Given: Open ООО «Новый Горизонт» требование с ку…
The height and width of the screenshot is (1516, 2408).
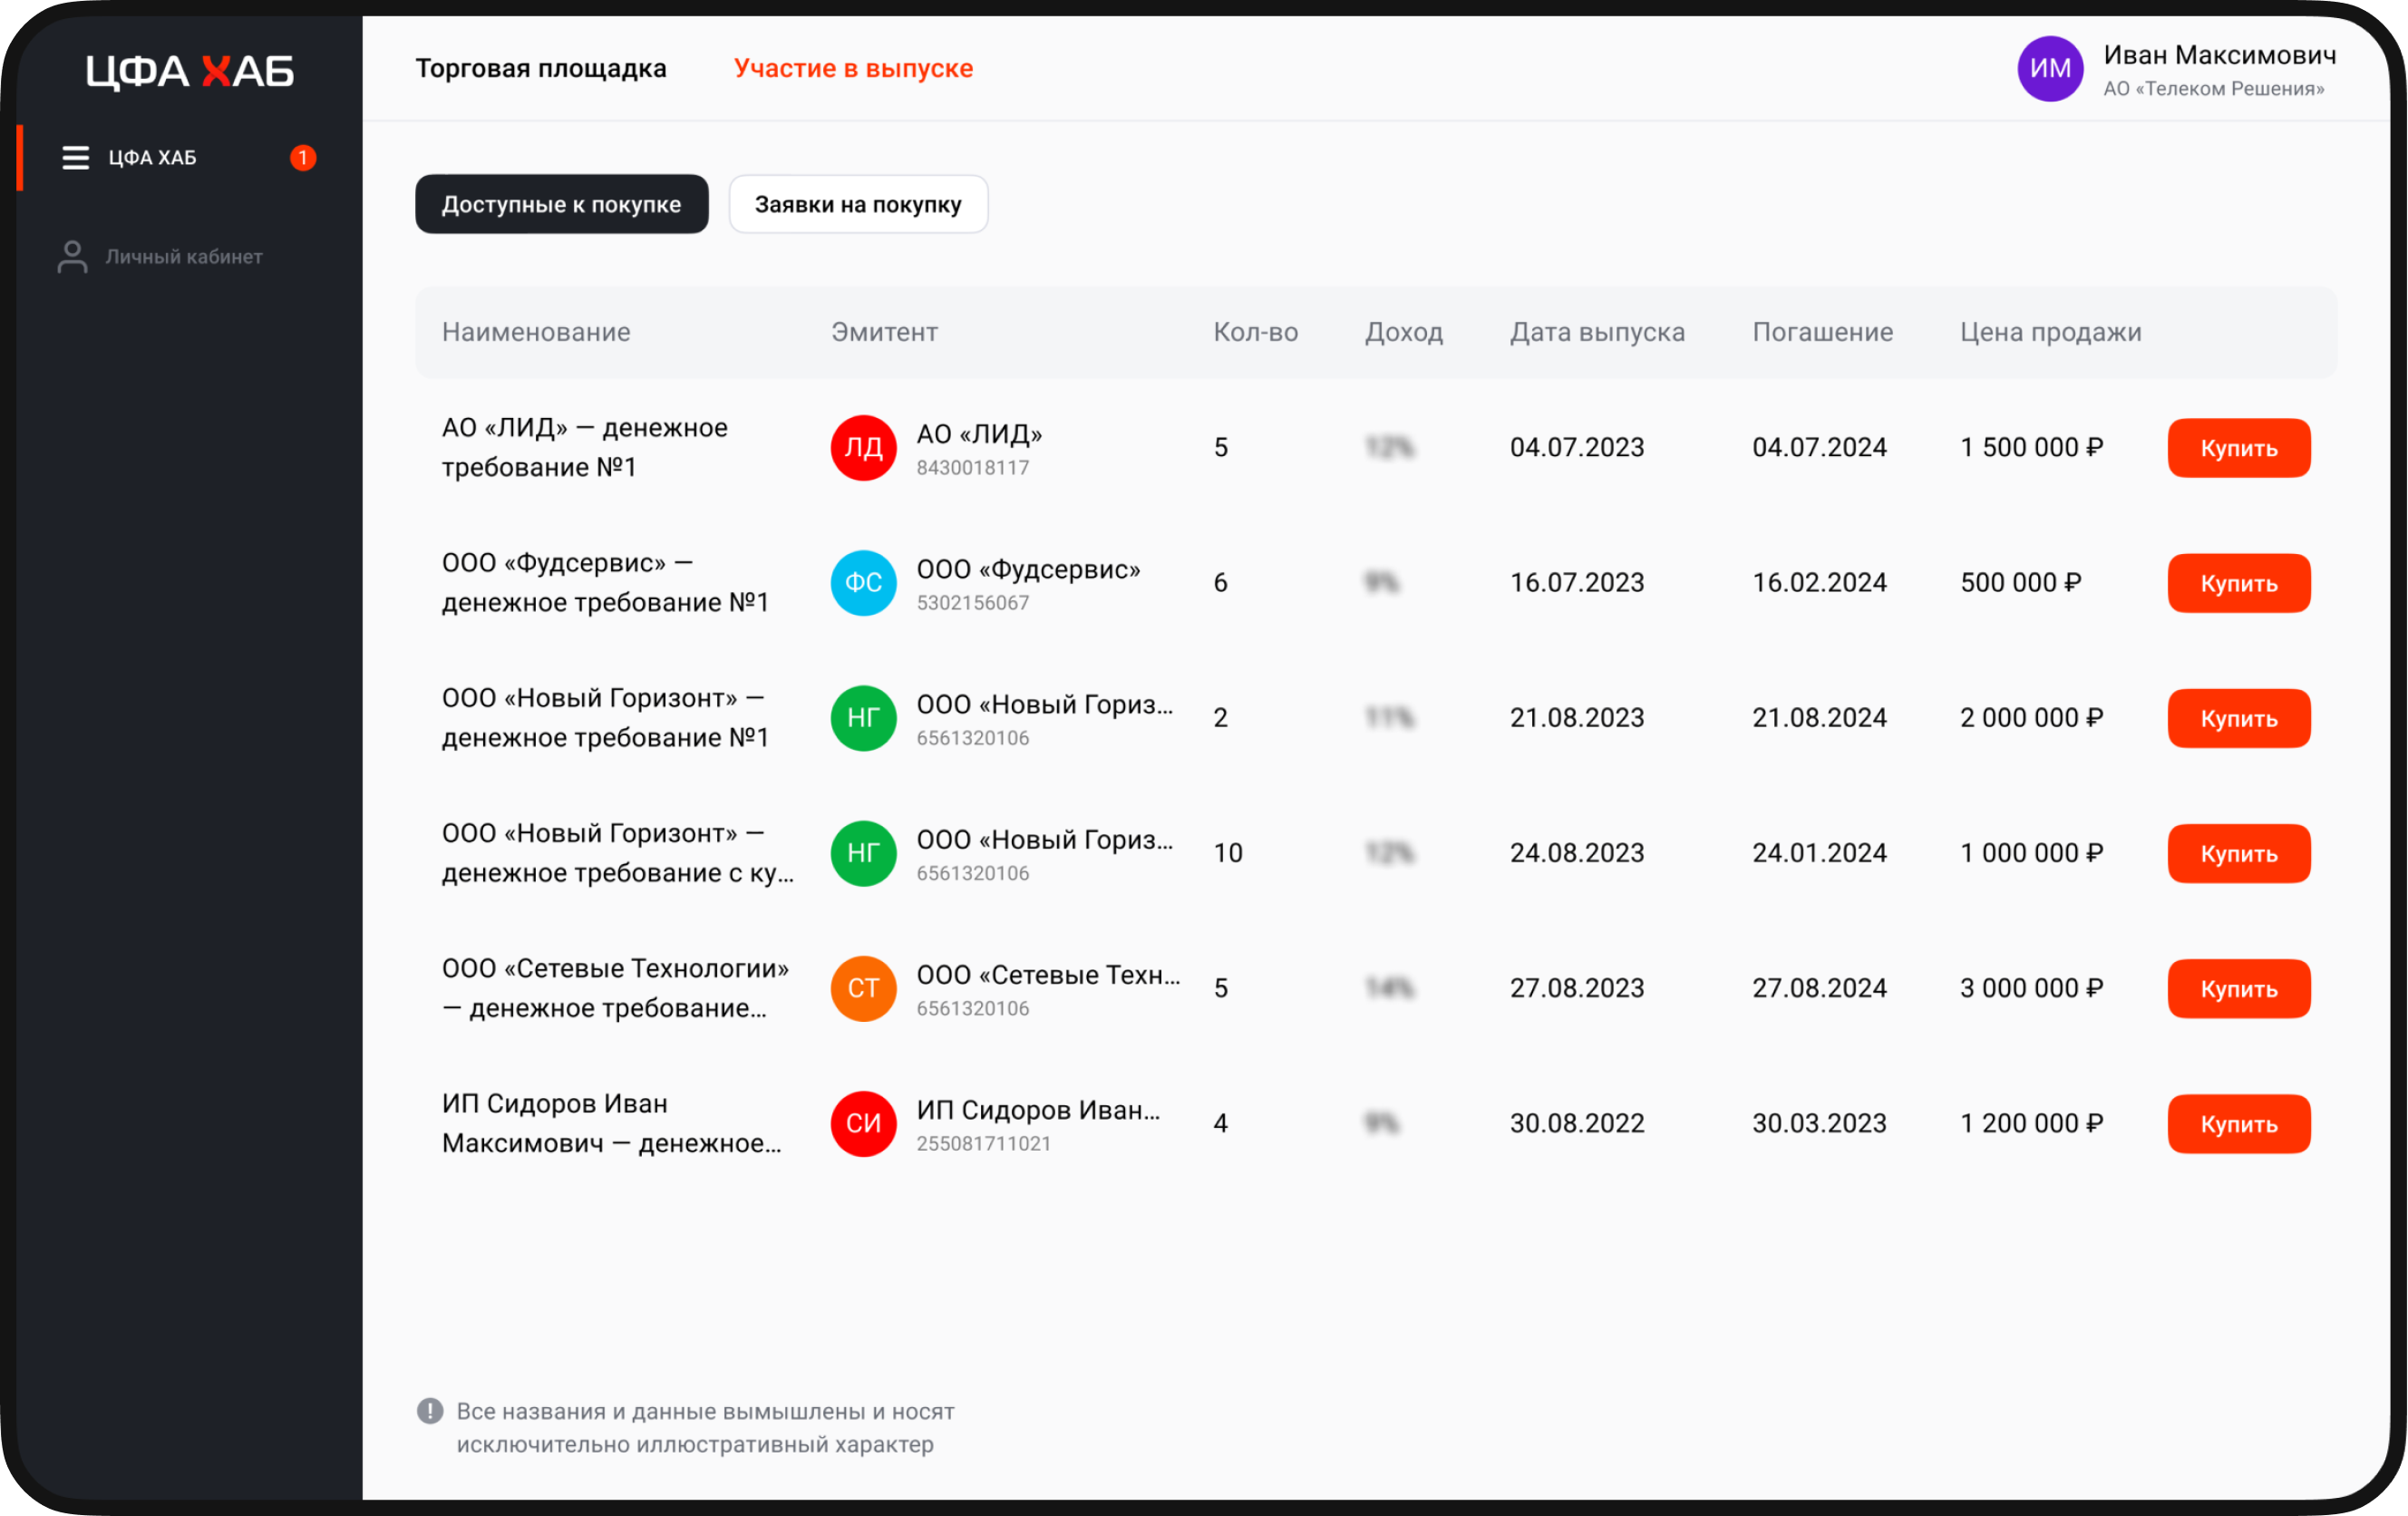Looking at the screenshot, I should click(618, 853).
